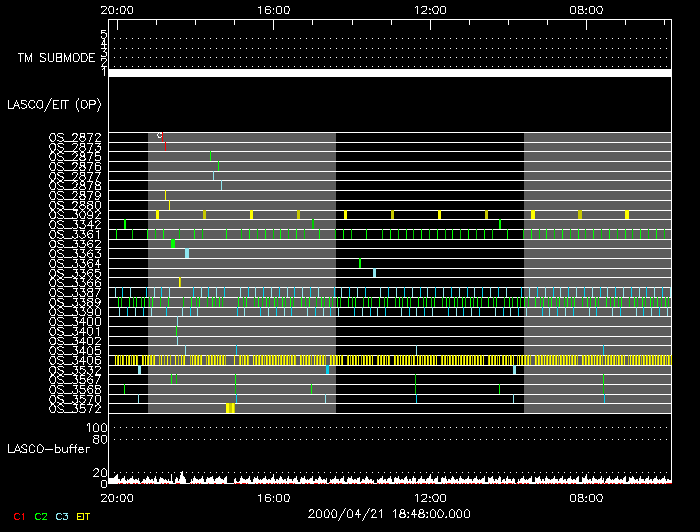Click the 2000/04/21 18:48:00.000 timestamp
The height and width of the screenshot is (532, 700).
388,512
